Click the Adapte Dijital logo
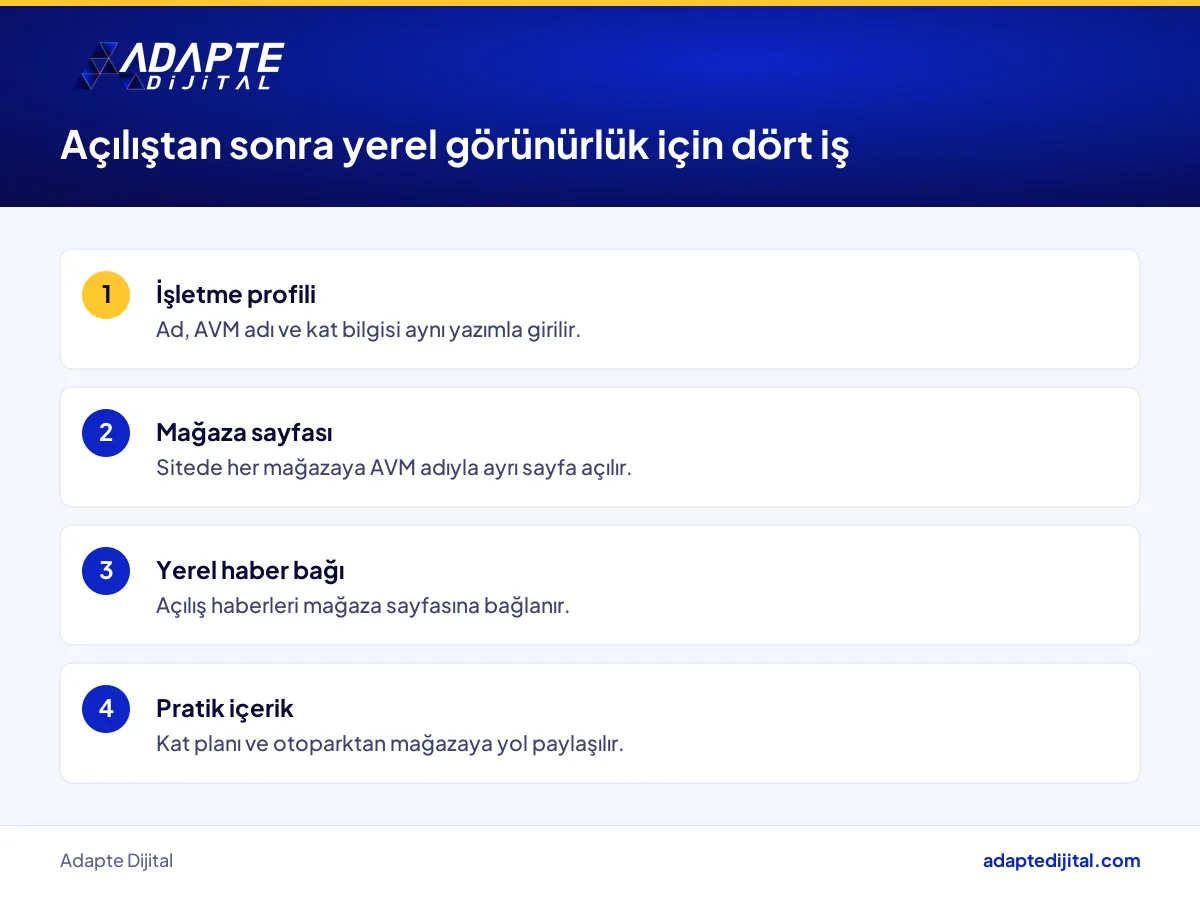Viewport: 1200px width, 911px height. [179, 67]
